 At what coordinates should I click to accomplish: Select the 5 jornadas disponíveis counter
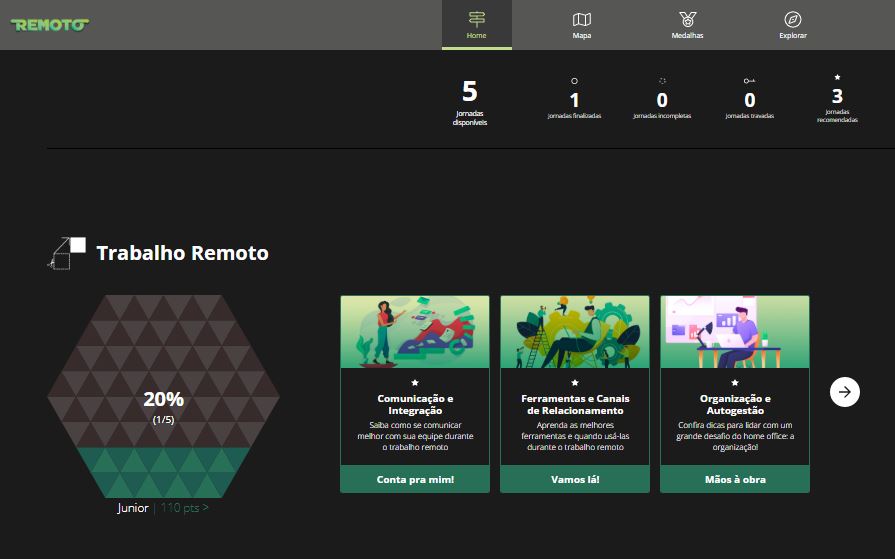[x=470, y=102]
